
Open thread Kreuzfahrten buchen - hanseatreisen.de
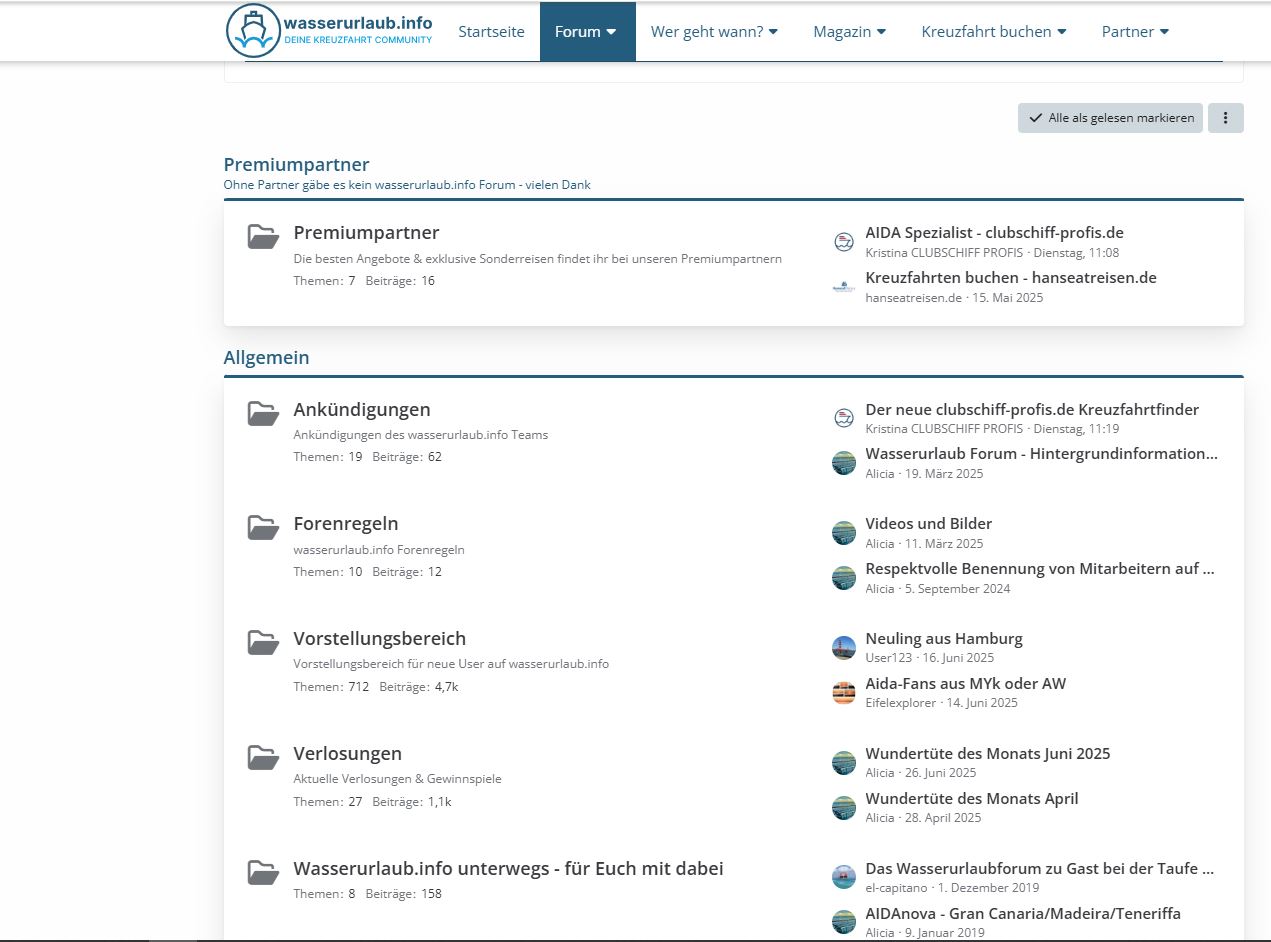coord(1011,277)
